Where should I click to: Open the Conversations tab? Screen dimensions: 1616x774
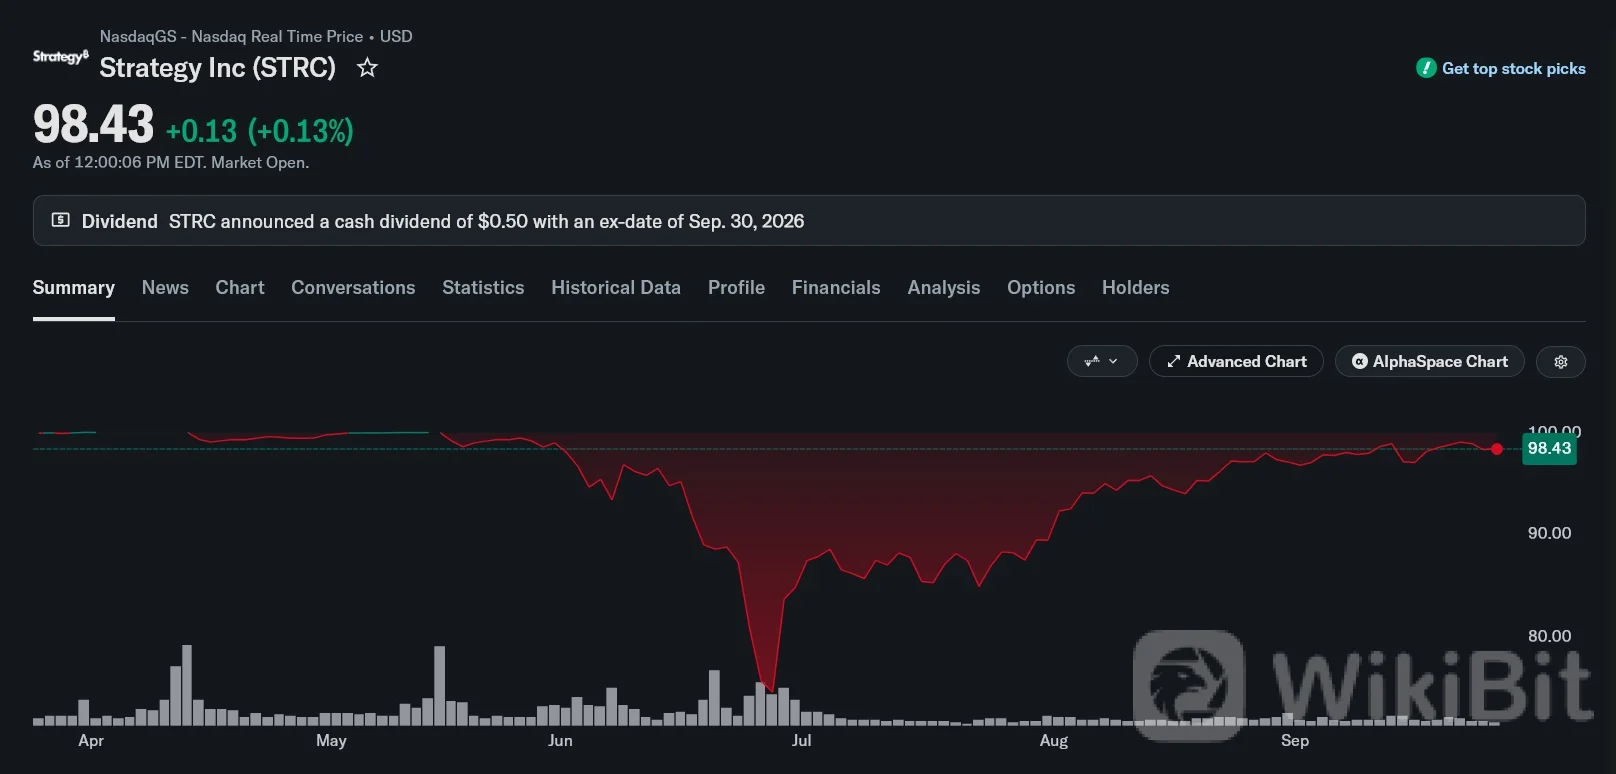point(353,288)
